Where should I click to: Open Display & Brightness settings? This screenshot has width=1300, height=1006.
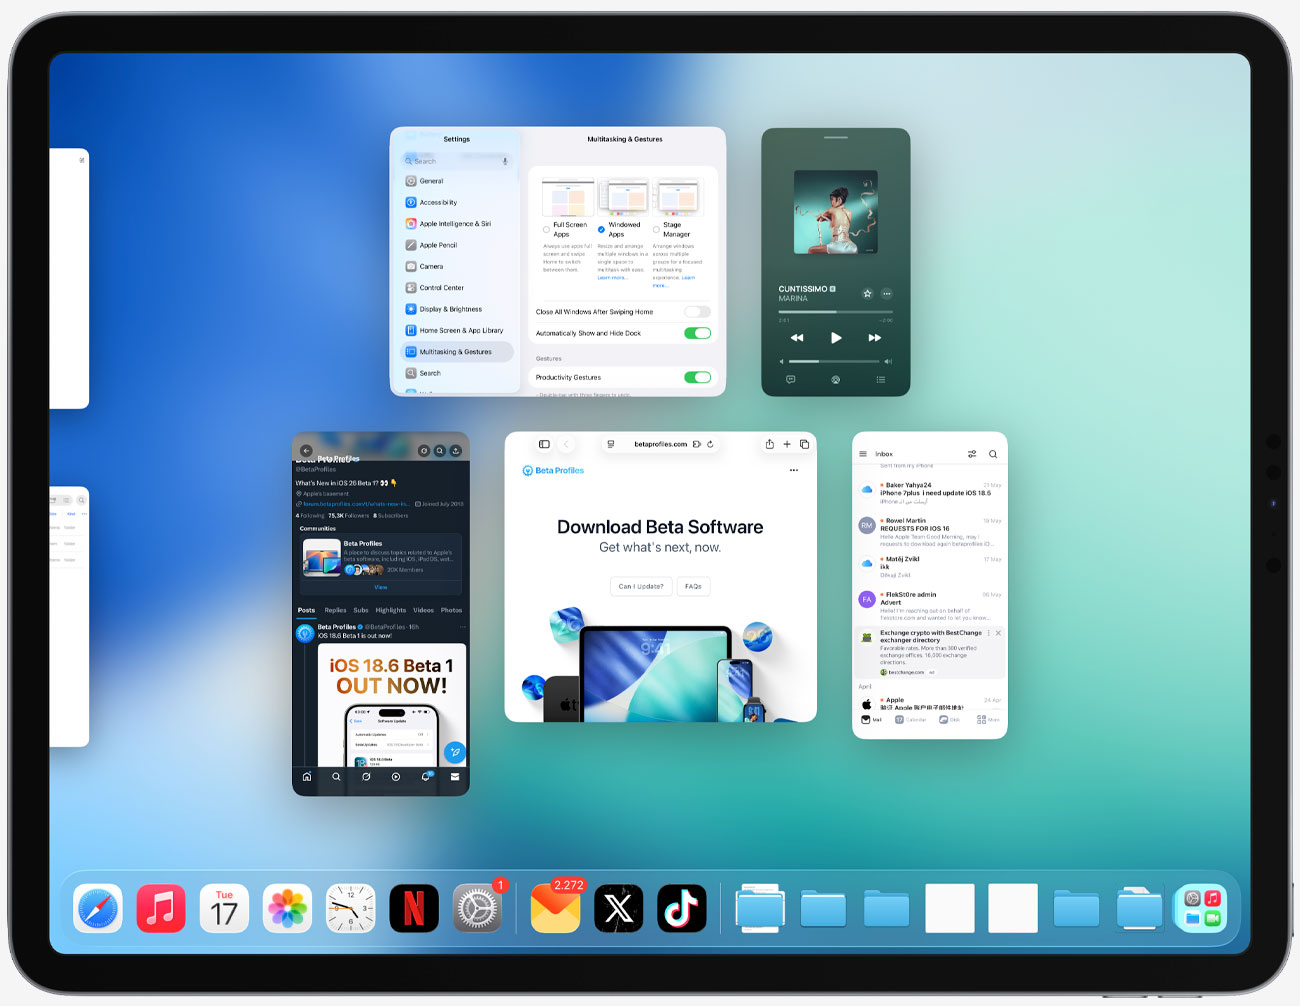pos(457,309)
